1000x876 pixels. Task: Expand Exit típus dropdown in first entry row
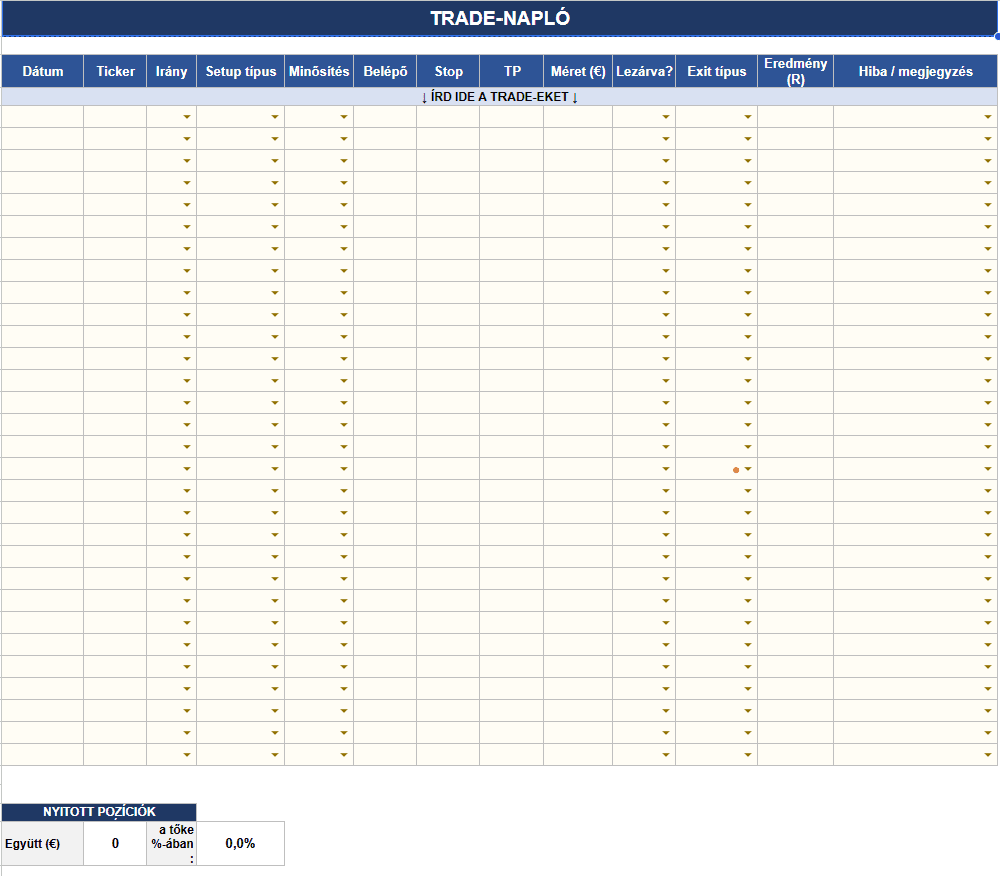748,117
